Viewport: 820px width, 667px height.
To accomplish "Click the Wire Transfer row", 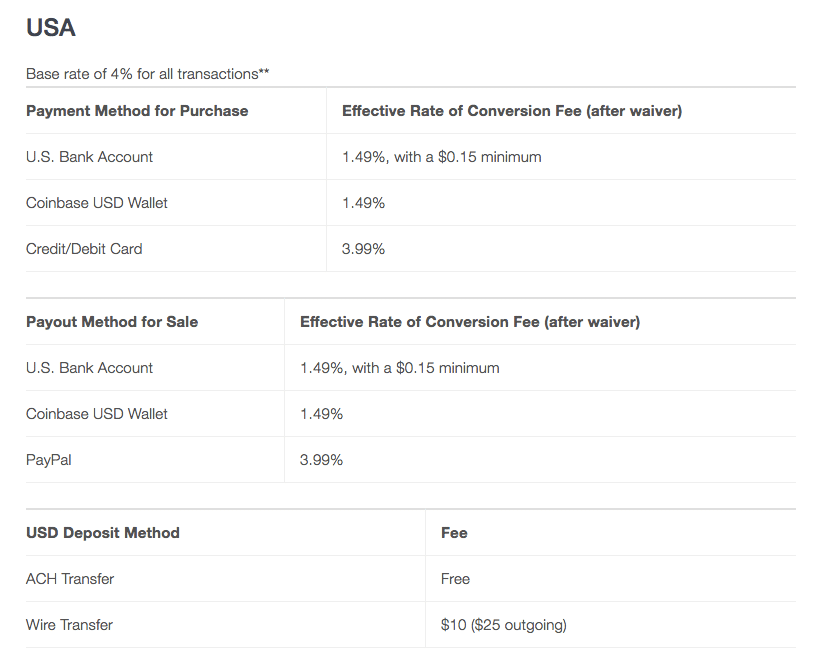I will [69, 625].
